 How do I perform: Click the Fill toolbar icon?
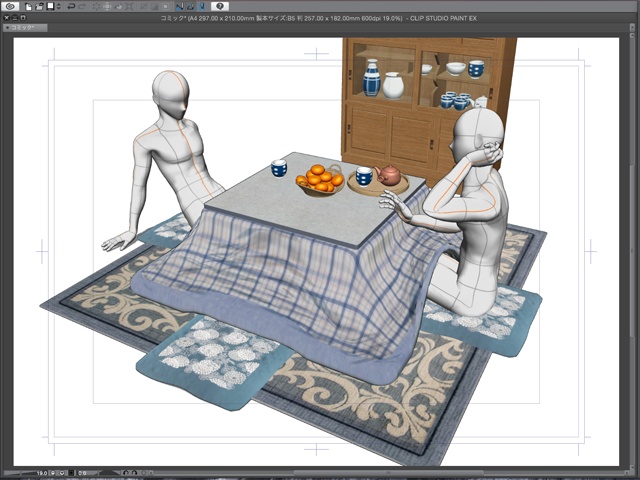(118, 7)
